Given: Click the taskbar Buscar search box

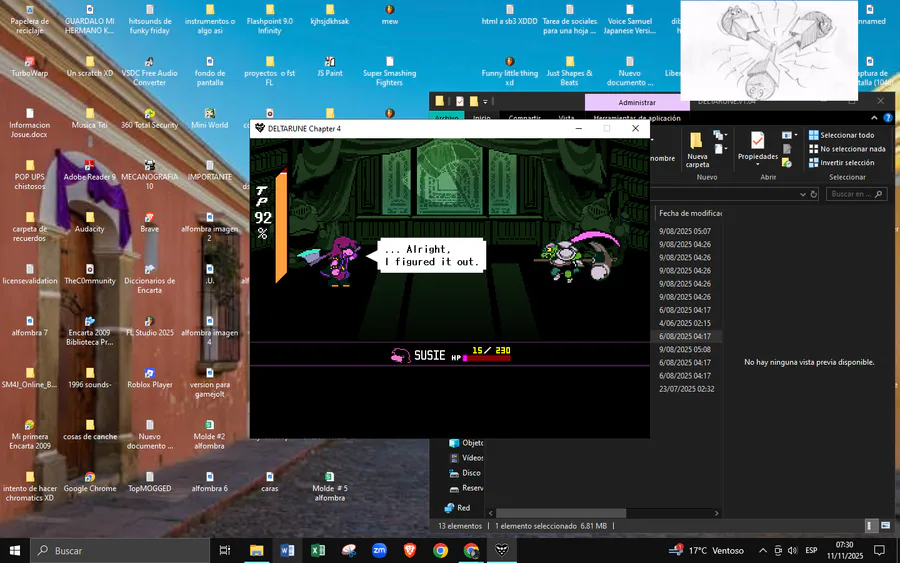Looking at the screenshot, I should pyautogui.click(x=120, y=550).
